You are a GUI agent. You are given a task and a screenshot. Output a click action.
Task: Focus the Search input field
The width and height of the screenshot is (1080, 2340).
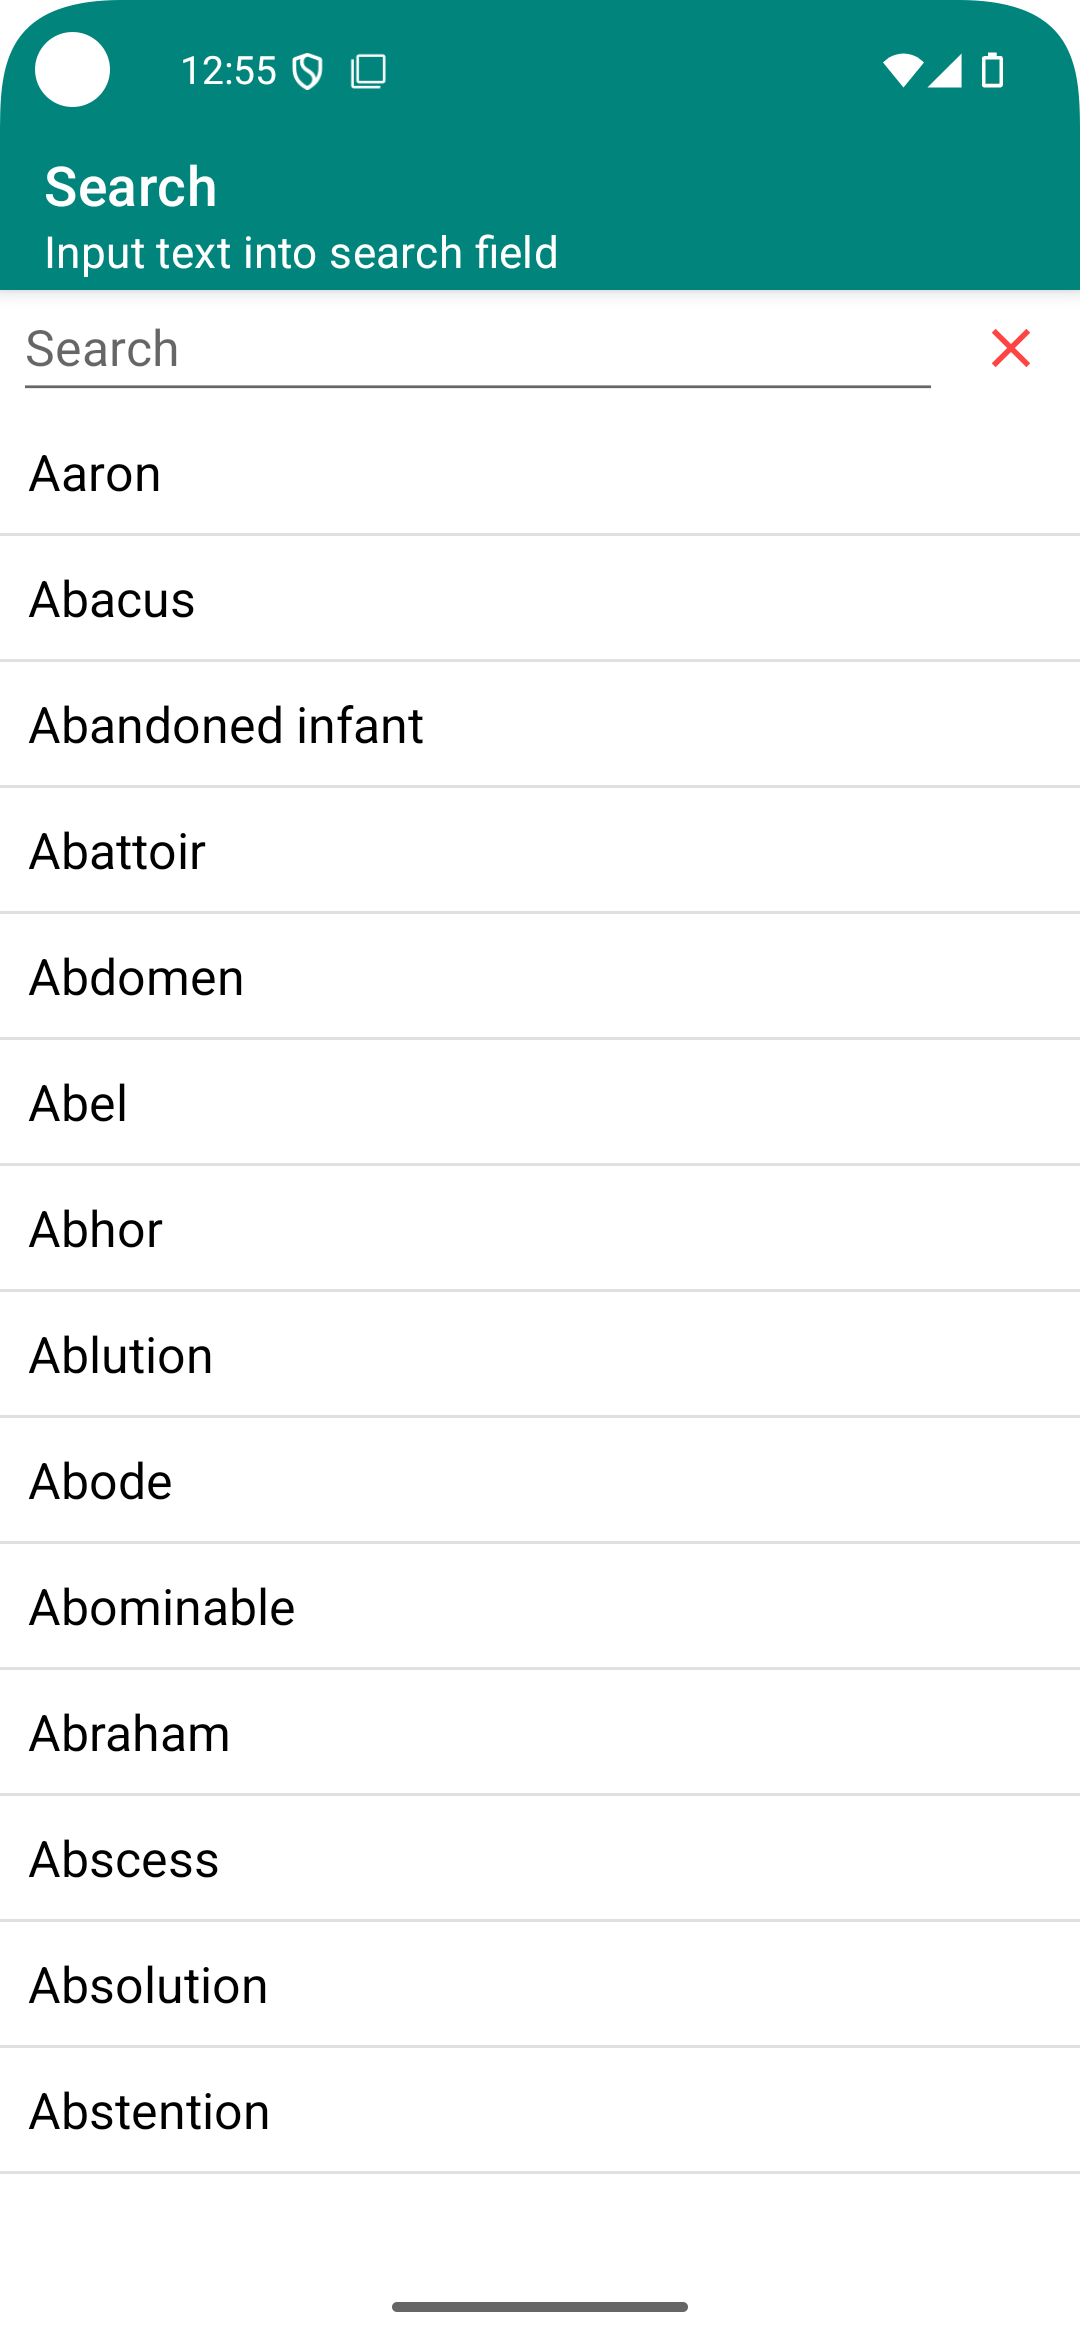coord(478,350)
